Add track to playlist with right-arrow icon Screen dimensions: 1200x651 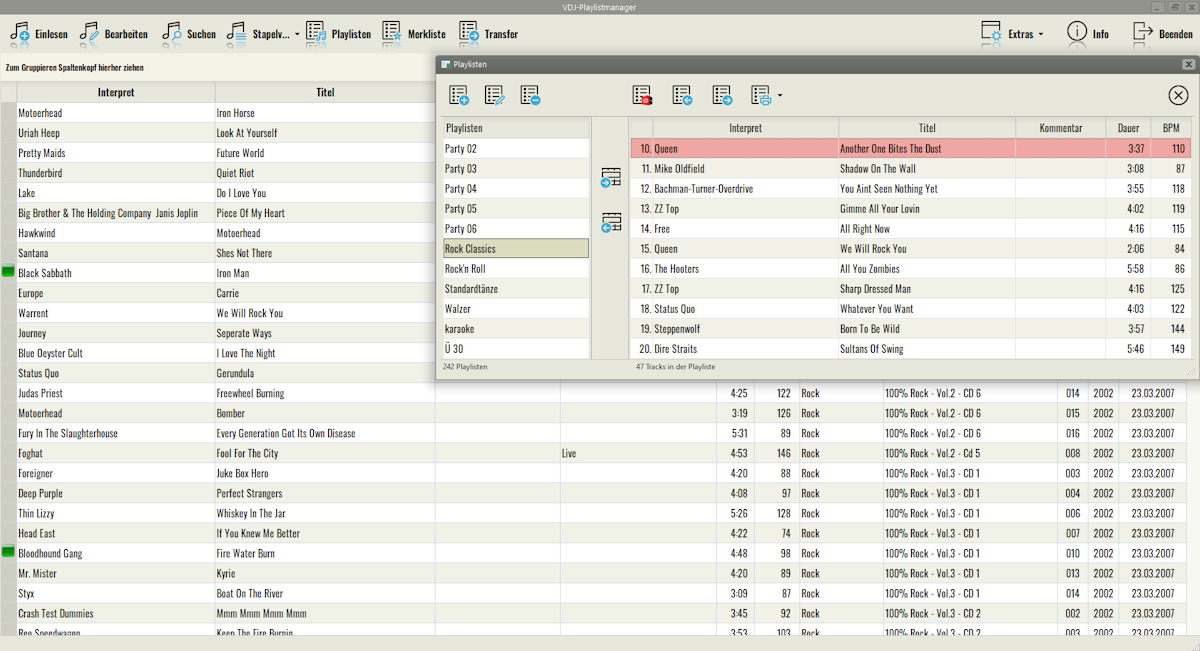click(611, 178)
